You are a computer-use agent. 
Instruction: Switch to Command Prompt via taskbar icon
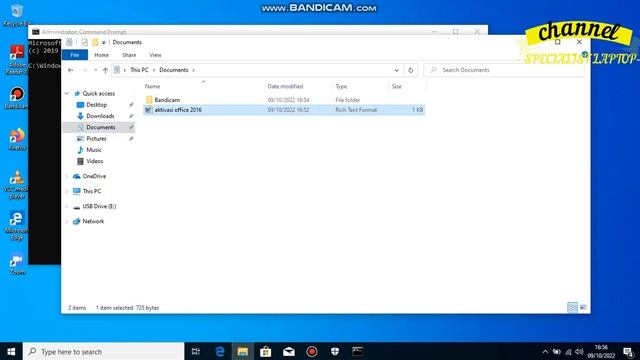point(358,351)
